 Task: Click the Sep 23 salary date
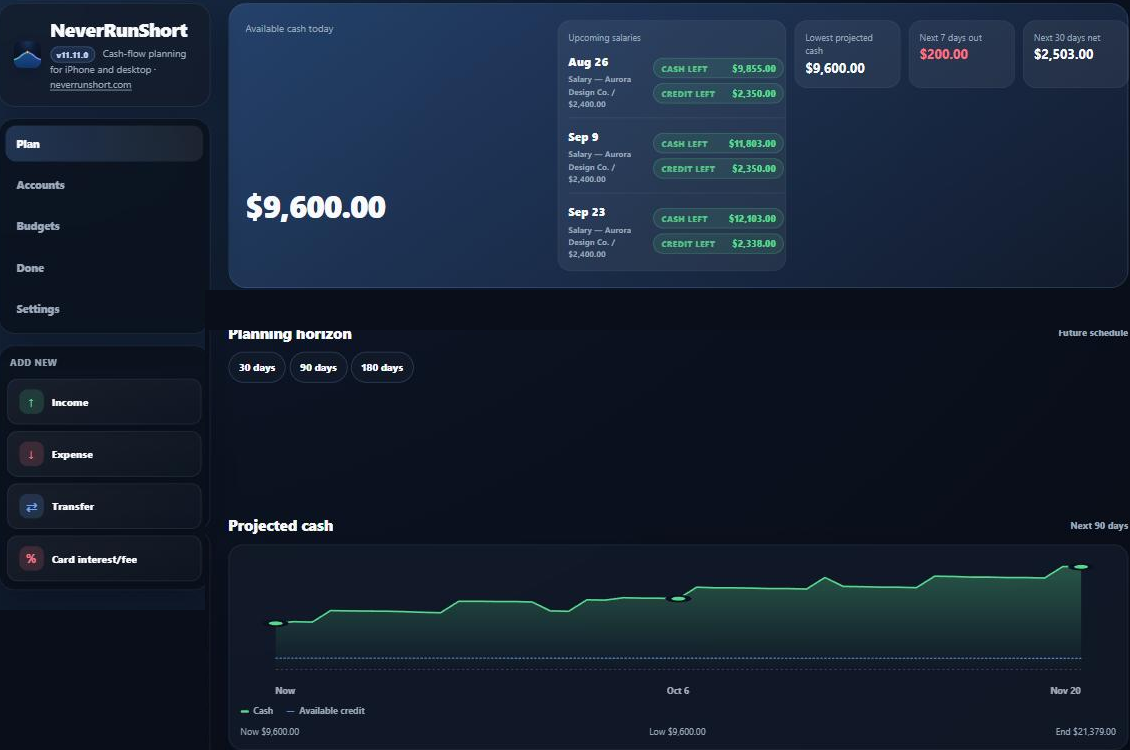[x=587, y=212]
